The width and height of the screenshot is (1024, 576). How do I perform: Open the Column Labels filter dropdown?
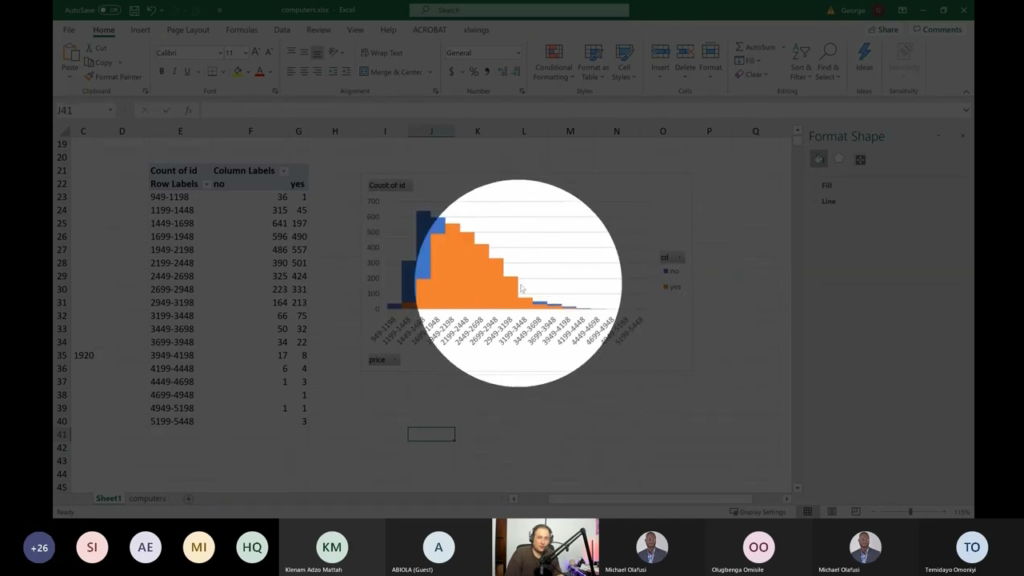click(283, 170)
